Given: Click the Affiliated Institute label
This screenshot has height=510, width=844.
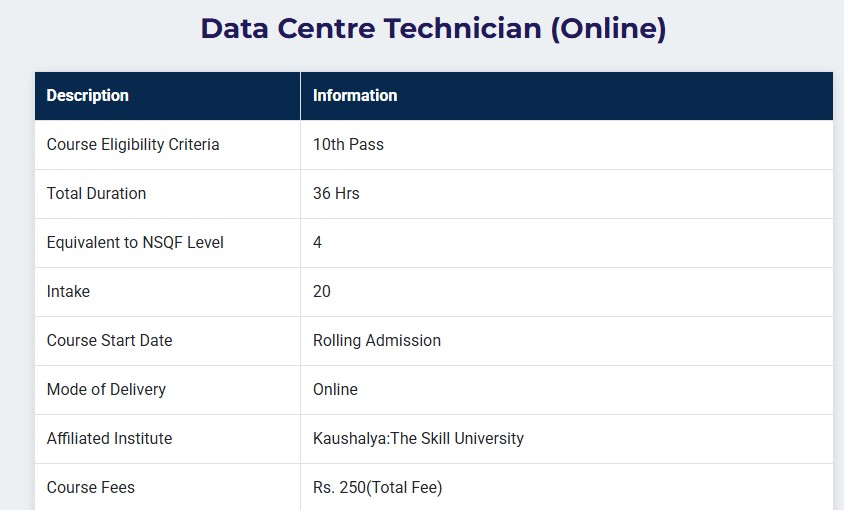Looking at the screenshot, I should [110, 438].
